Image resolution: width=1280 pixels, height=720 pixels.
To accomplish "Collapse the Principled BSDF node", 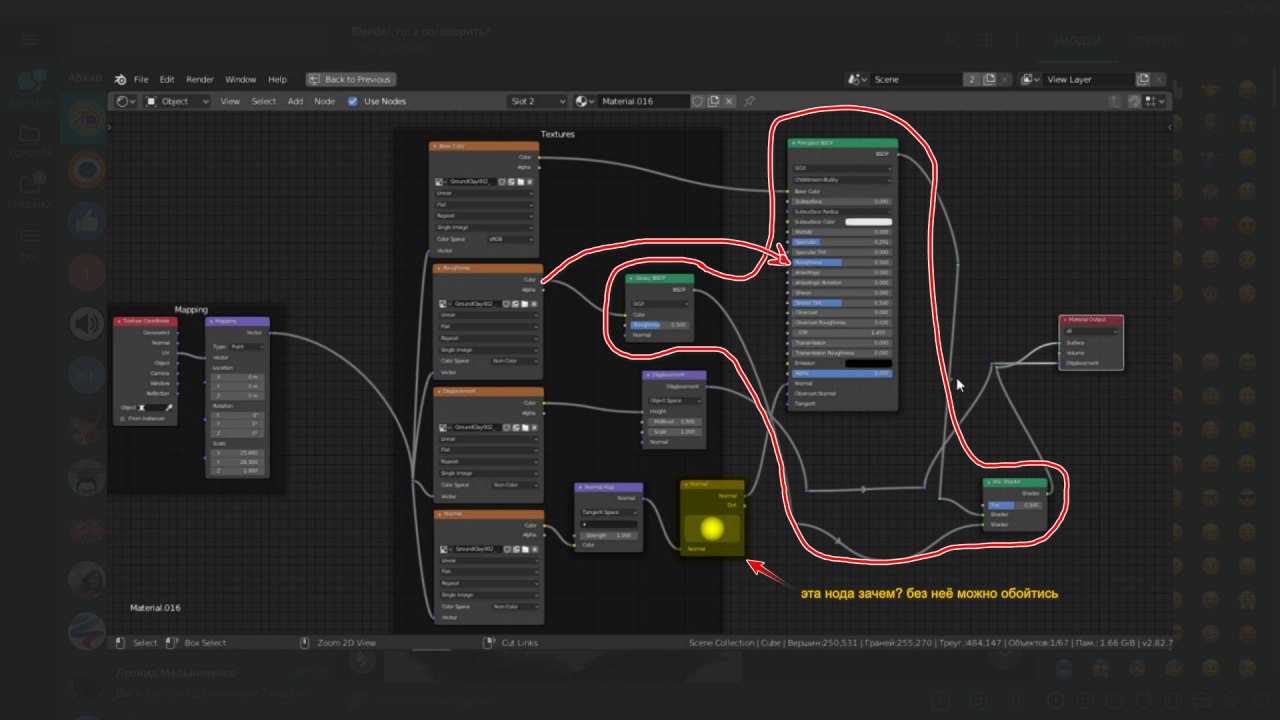I will pos(794,143).
